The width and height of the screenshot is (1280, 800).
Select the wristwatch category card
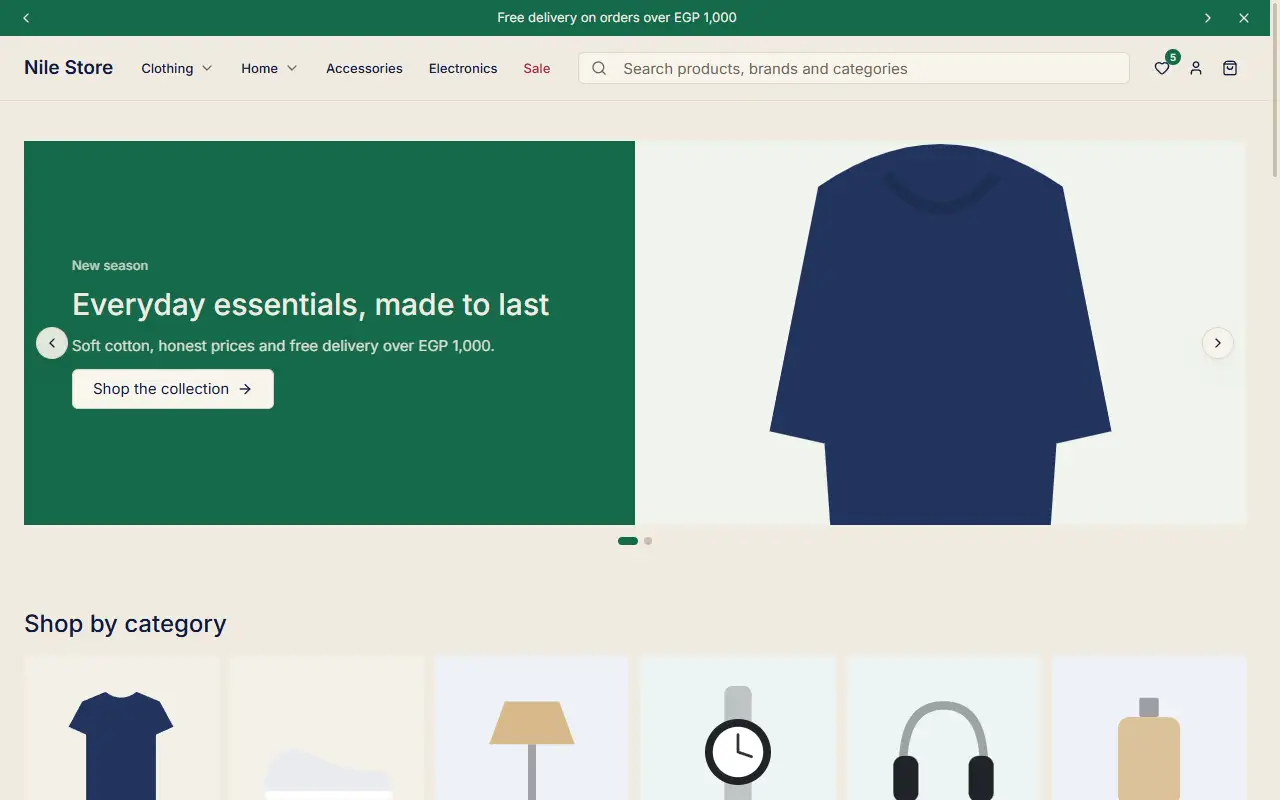(x=738, y=728)
